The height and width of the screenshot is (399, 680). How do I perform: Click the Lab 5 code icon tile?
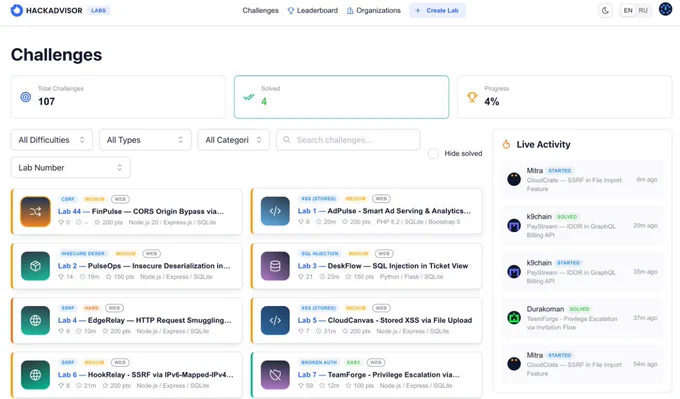pyautogui.click(x=275, y=321)
